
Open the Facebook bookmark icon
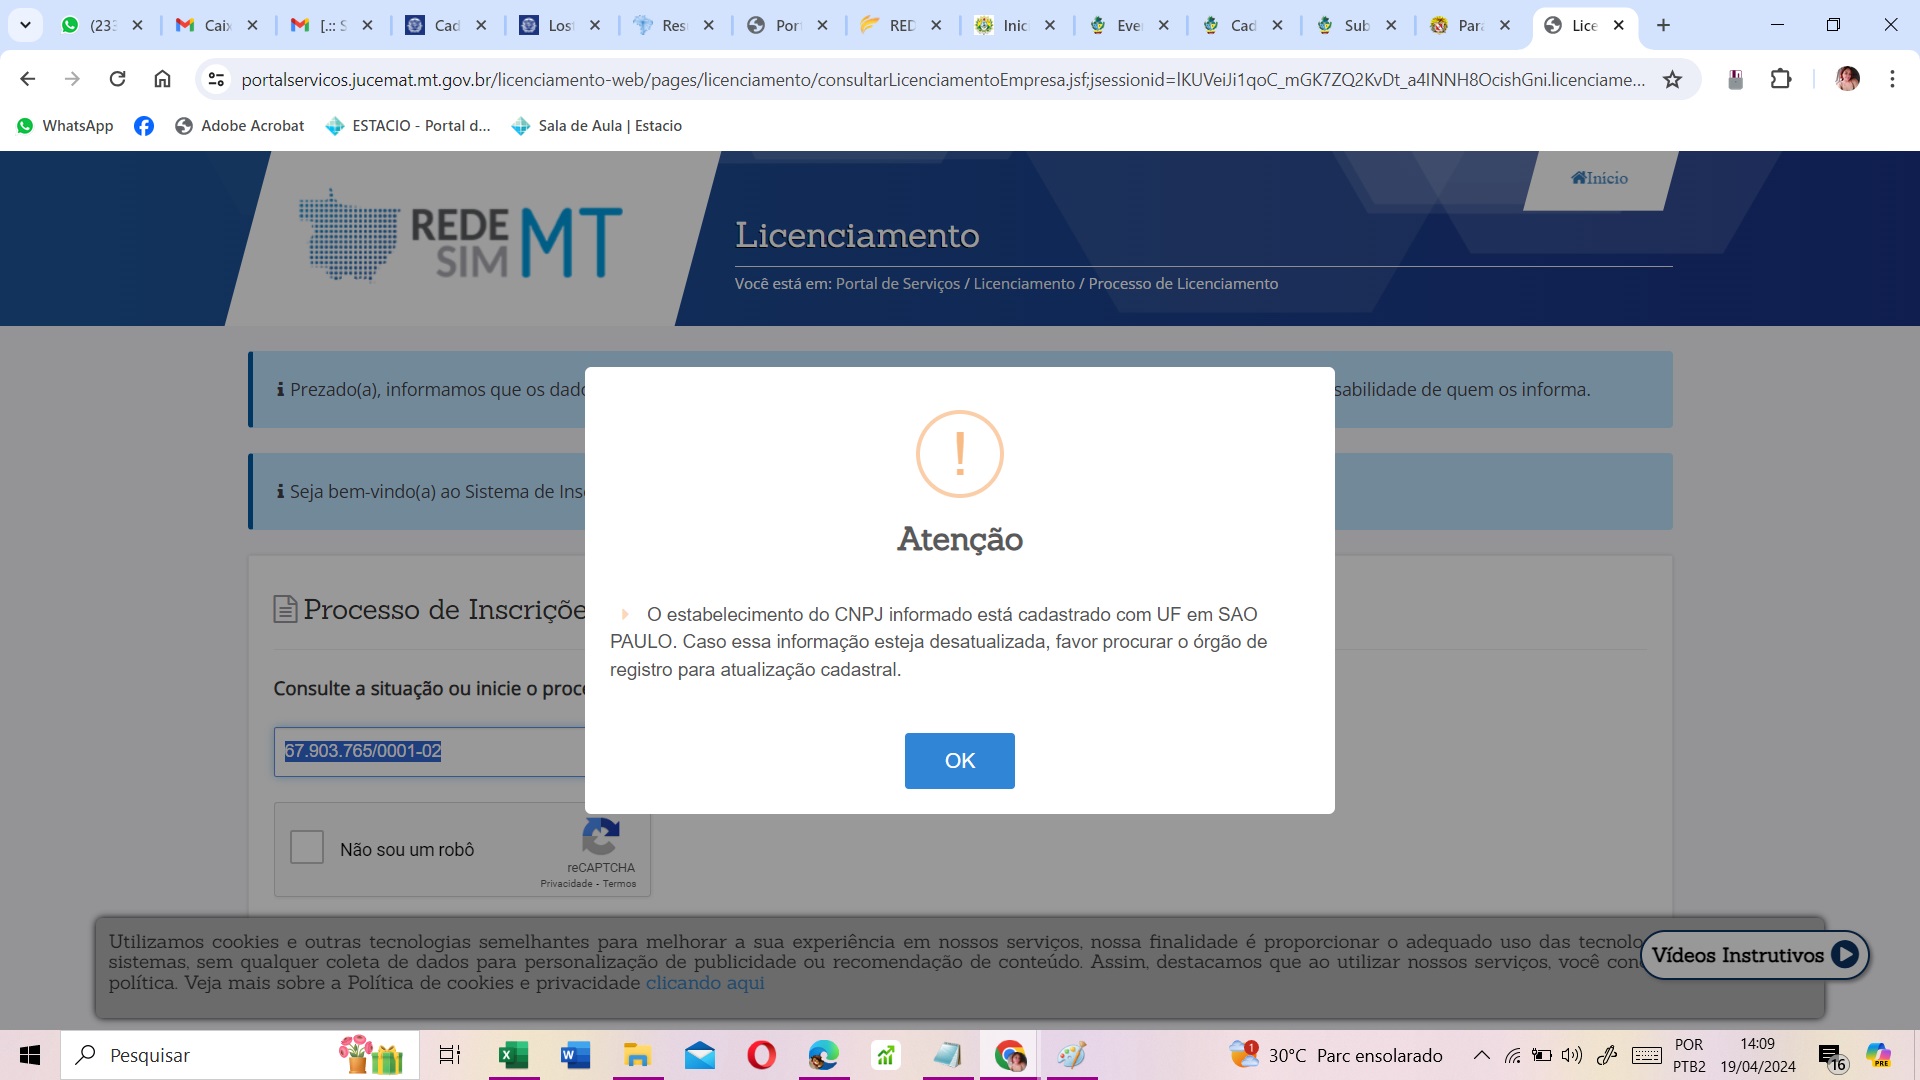click(x=144, y=126)
